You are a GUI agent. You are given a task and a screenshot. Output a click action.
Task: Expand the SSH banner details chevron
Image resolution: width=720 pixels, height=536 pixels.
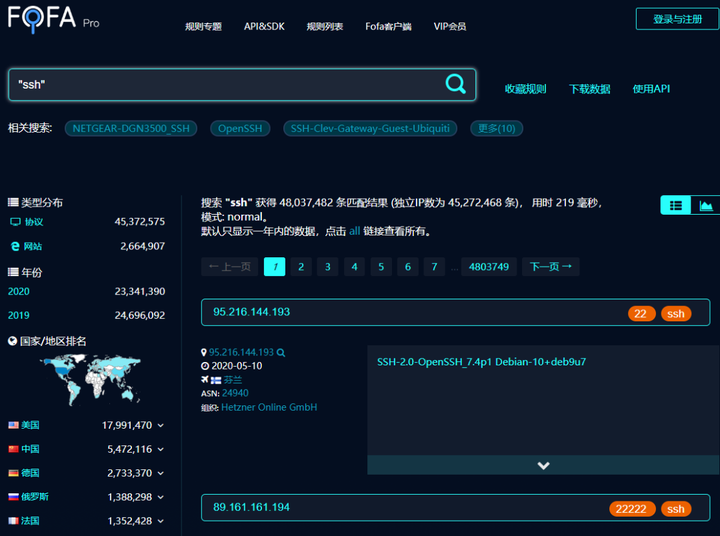543,465
